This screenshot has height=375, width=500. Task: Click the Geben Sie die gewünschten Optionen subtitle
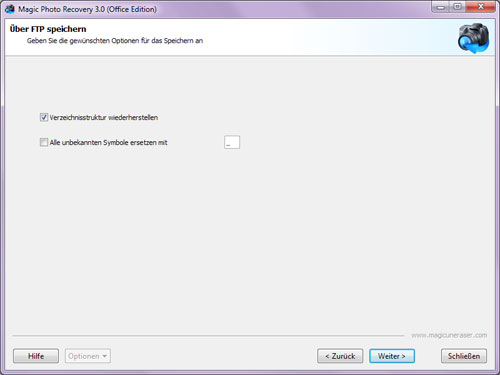pos(115,41)
